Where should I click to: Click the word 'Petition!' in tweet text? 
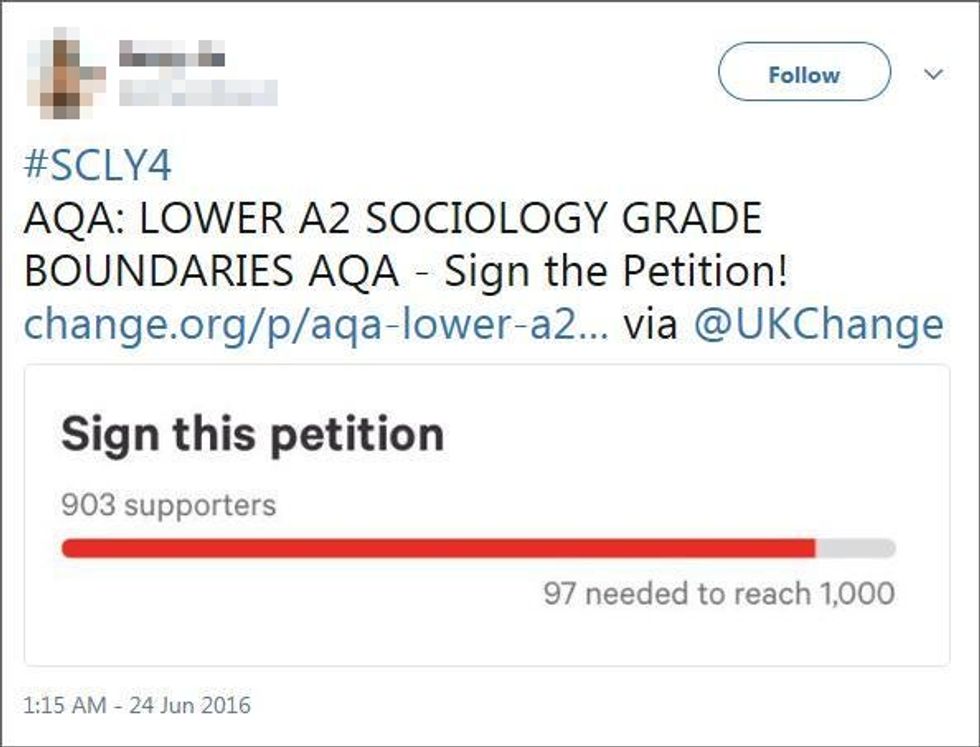pyautogui.click(x=706, y=271)
